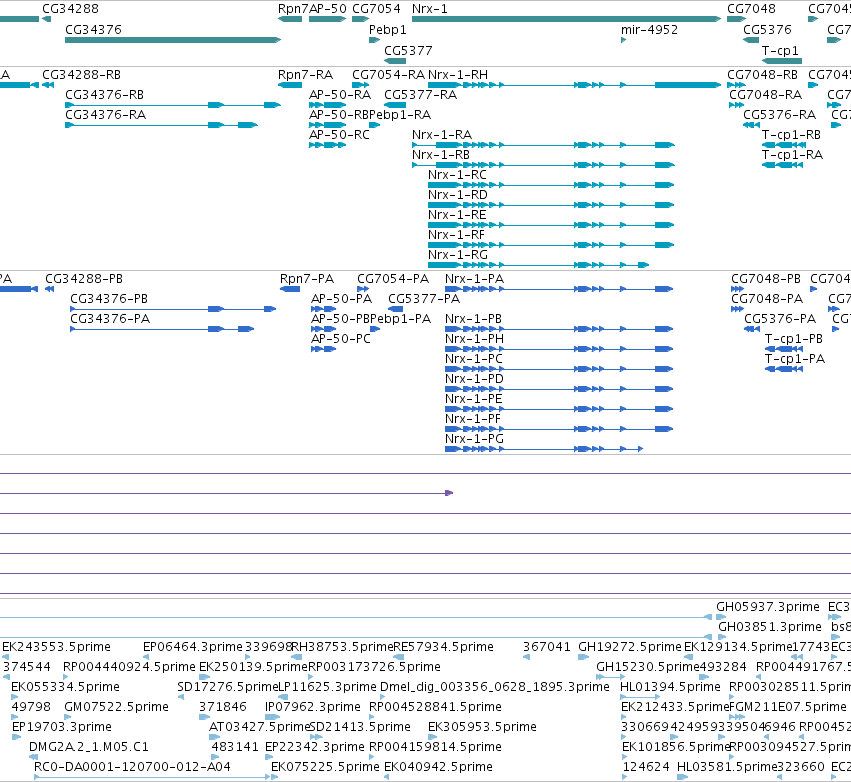Click feature DMG2A.2_1.M05.C1
Image resolution: width=851 pixels, height=782 pixels.
[88, 747]
